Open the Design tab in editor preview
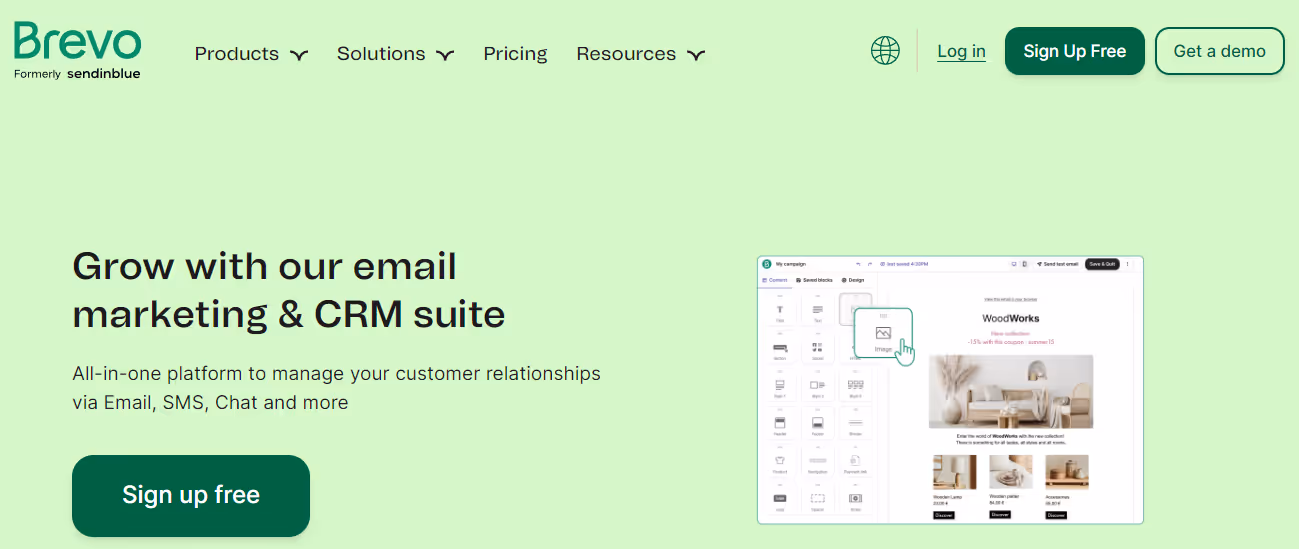The height and width of the screenshot is (549, 1299). point(853,280)
